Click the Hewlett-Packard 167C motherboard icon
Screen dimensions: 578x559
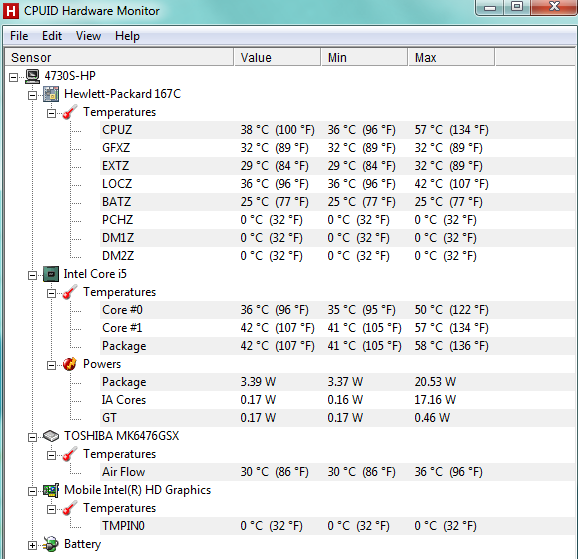51,94
